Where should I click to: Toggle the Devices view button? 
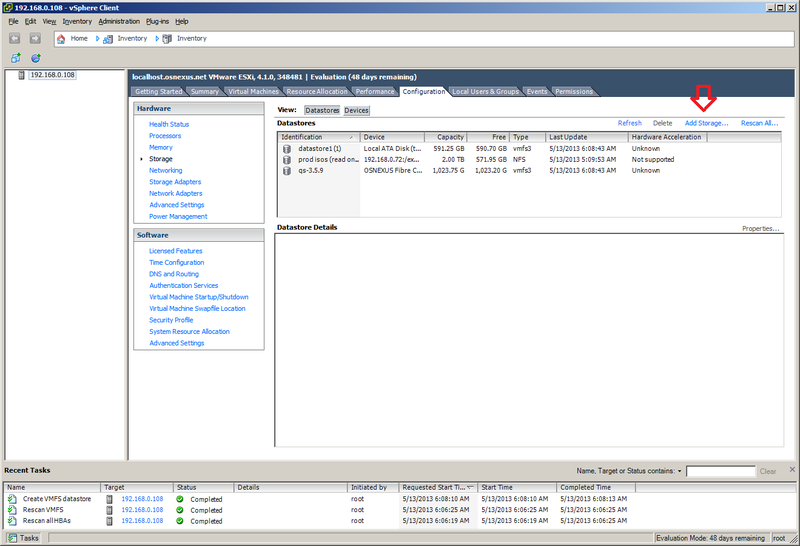click(356, 110)
